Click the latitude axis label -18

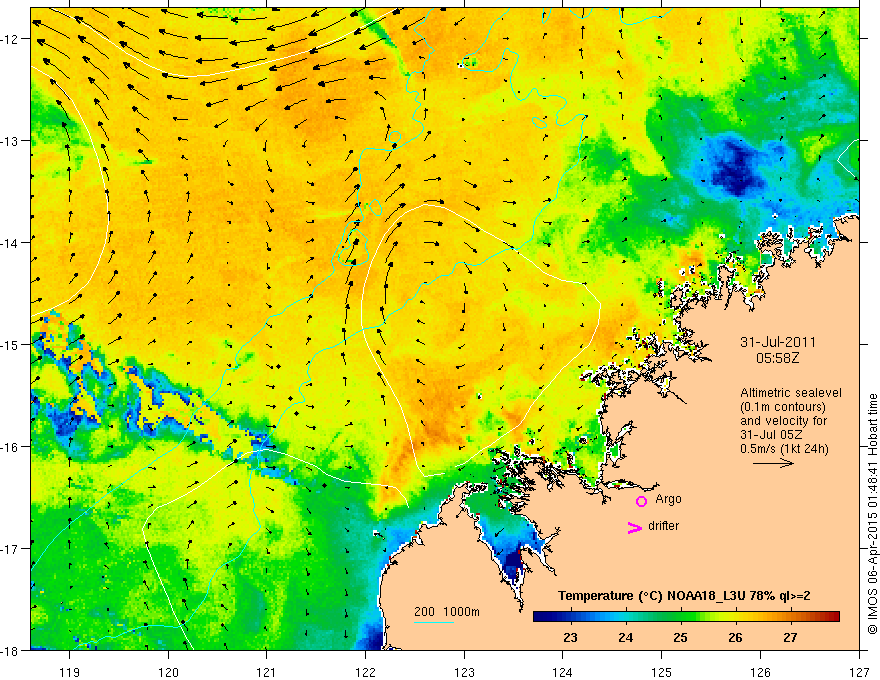click(x=10, y=650)
